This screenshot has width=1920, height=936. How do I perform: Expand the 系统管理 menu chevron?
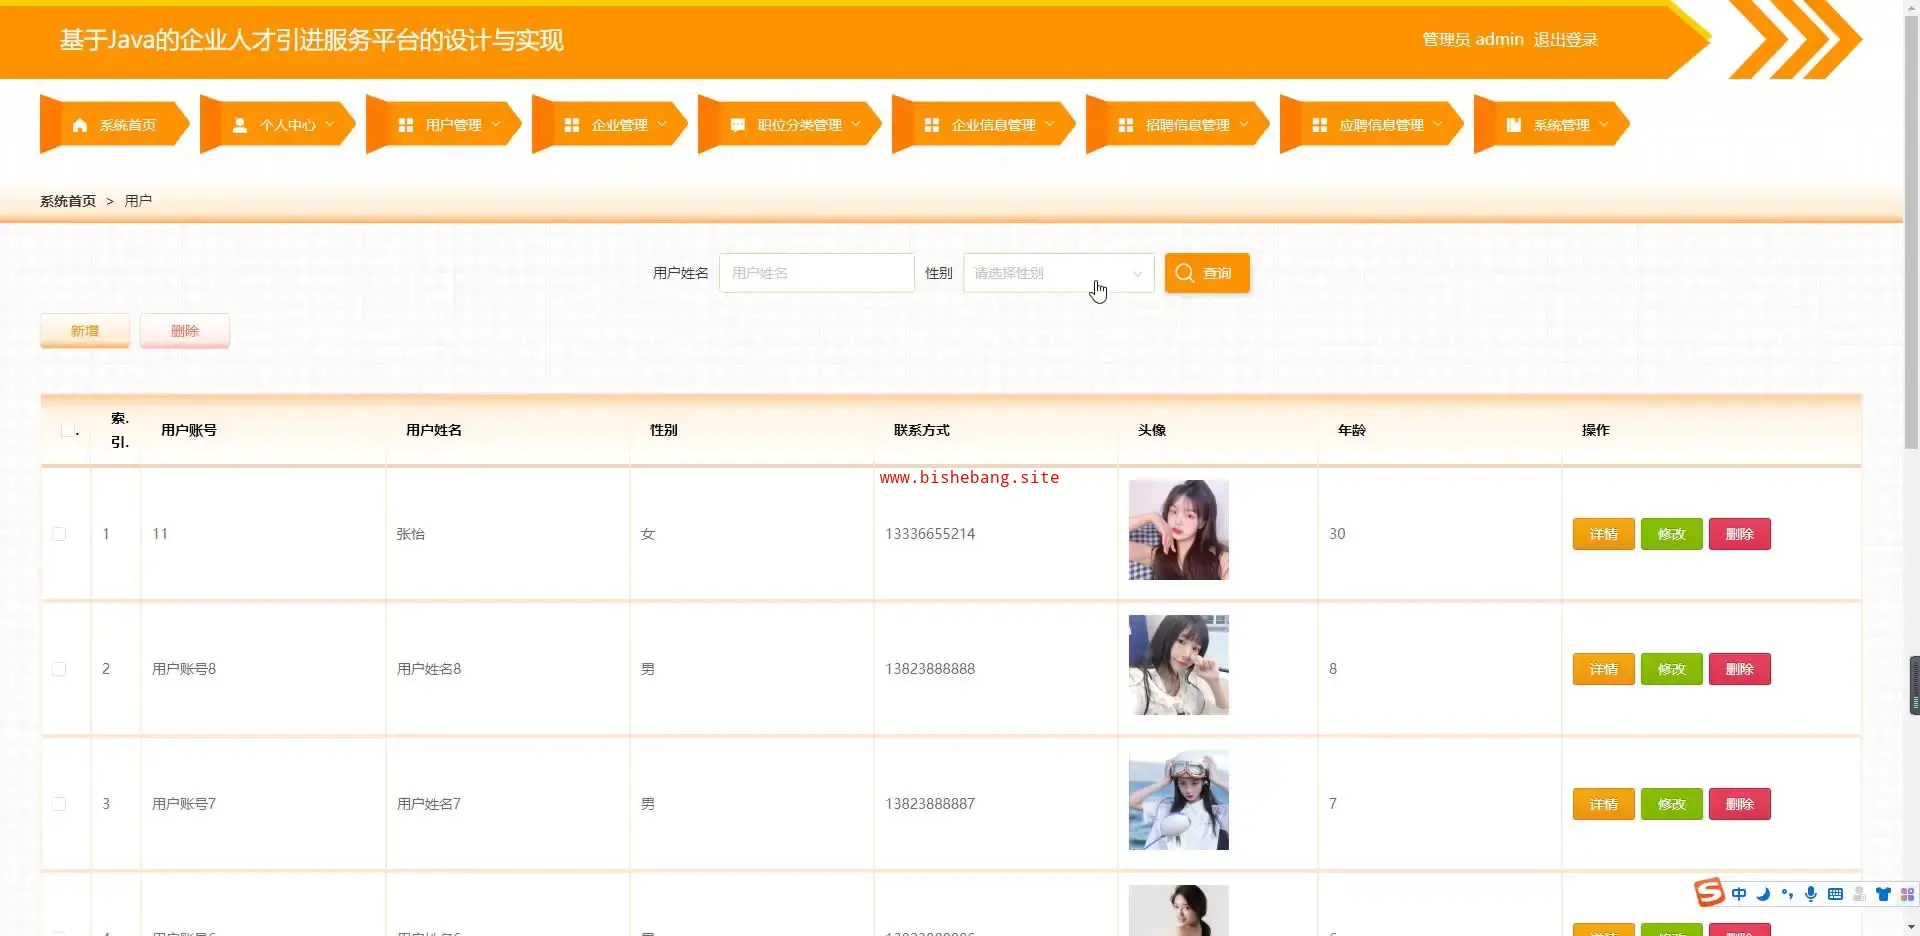(x=1604, y=125)
